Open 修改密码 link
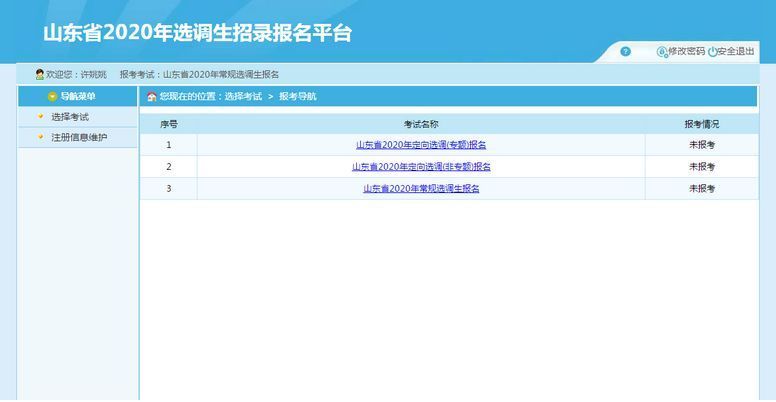The height and width of the screenshot is (402, 776). pyautogui.click(x=686, y=51)
